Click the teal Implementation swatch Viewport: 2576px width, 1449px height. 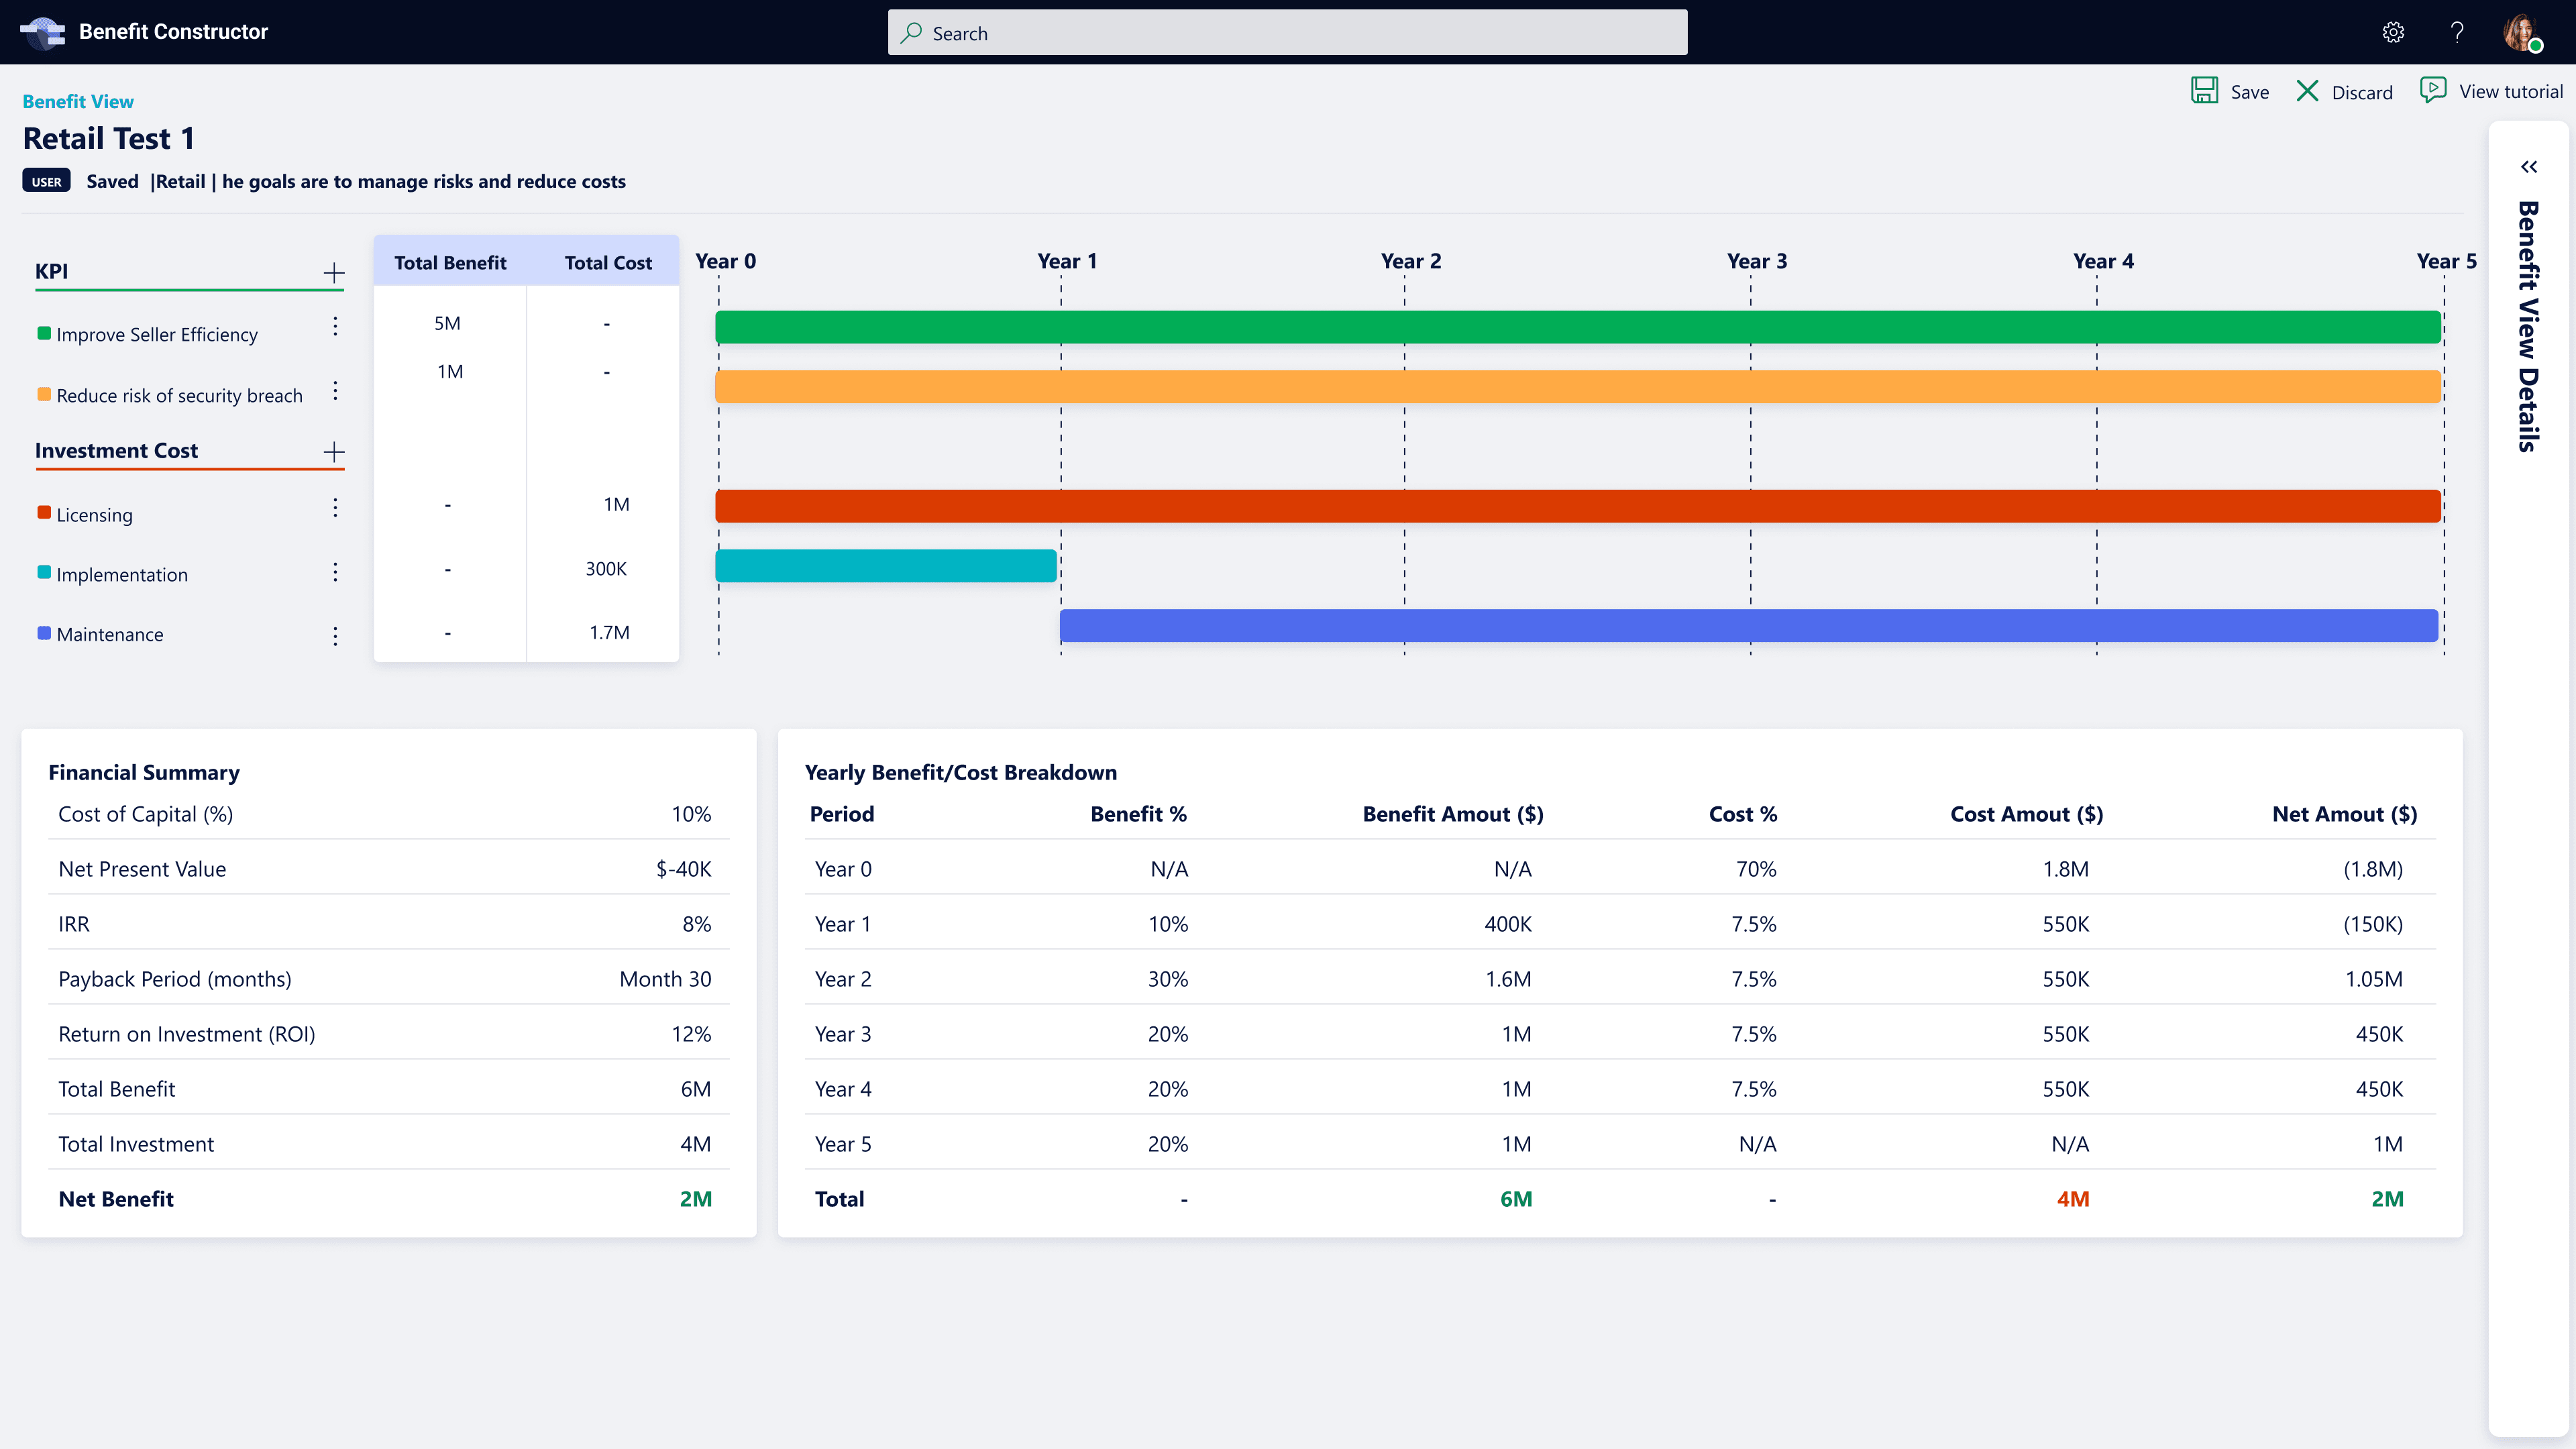pos(44,572)
